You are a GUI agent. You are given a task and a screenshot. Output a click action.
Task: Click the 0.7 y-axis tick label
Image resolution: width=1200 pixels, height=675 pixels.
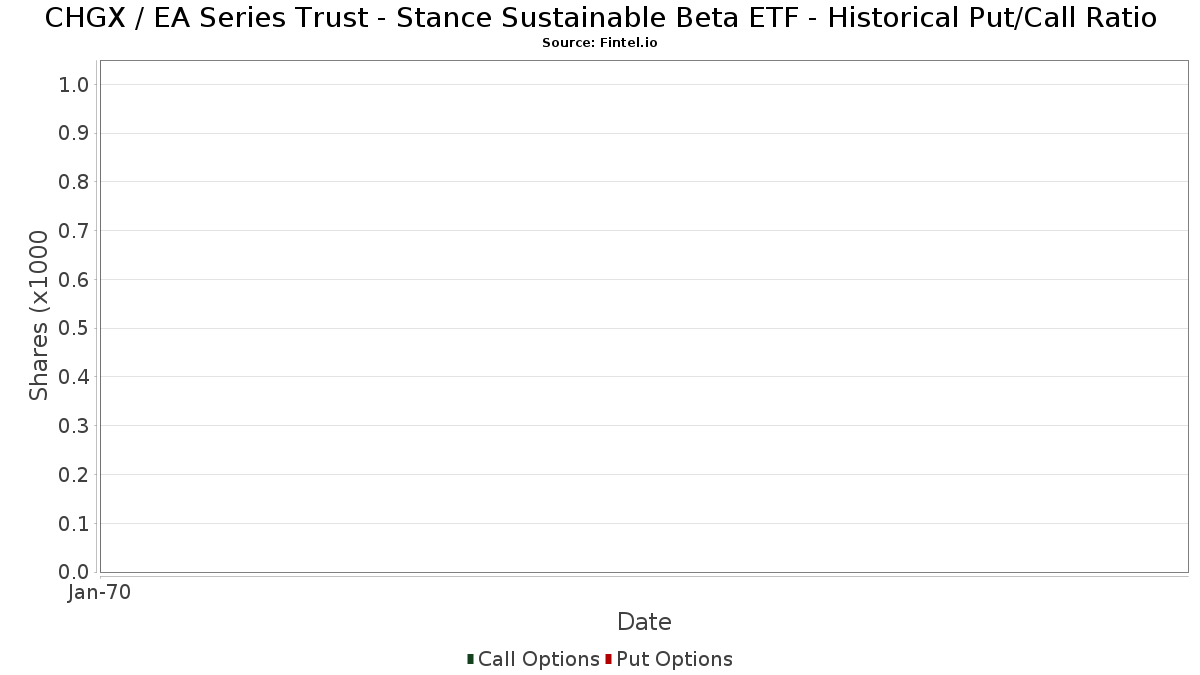tap(75, 231)
